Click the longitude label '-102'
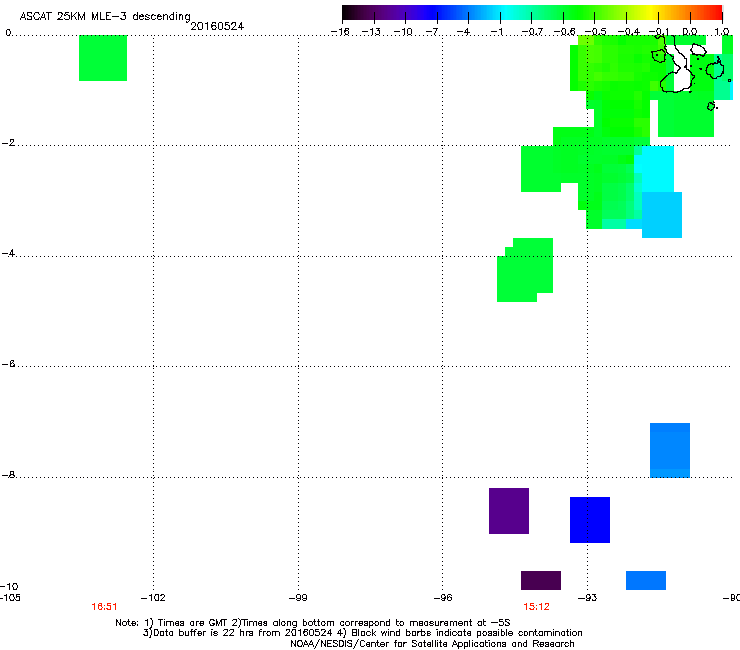 pyautogui.click(x=153, y=598)
